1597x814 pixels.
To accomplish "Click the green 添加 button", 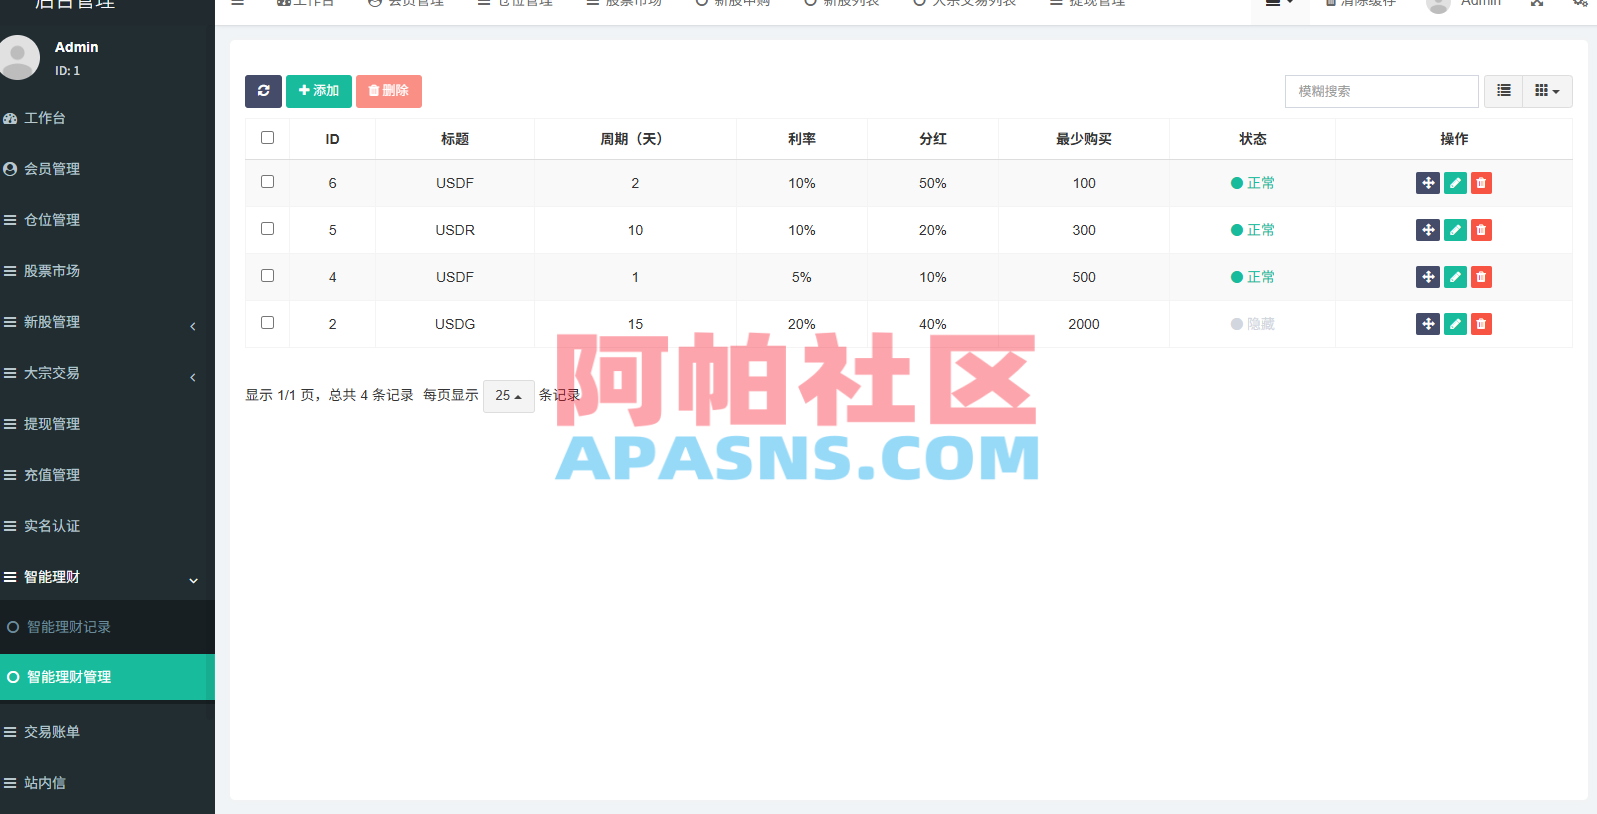I will 319,91.
